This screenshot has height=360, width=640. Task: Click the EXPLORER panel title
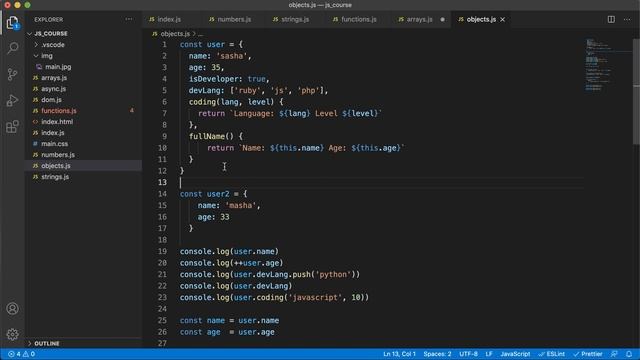49,20
